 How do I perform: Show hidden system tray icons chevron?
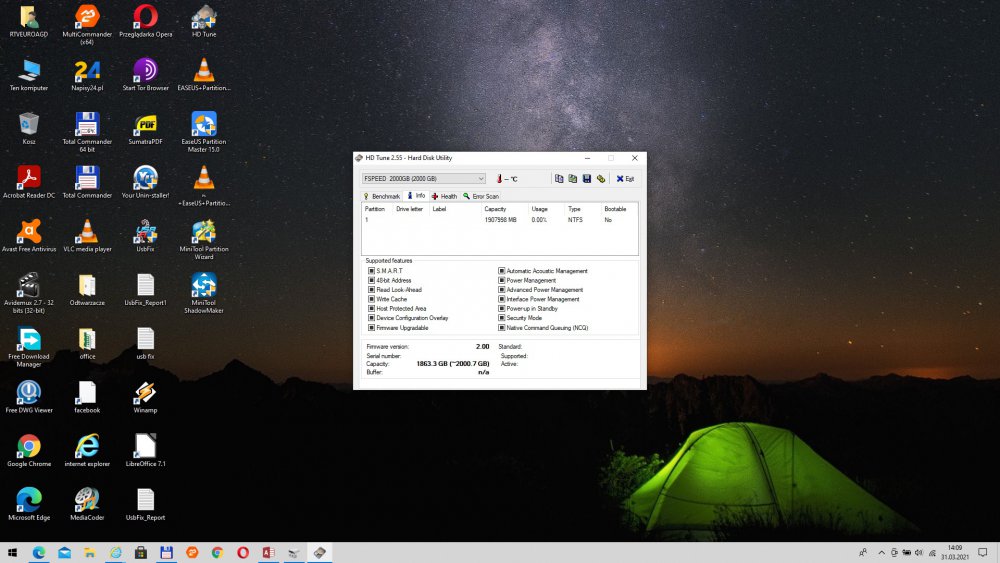point(881,552)
